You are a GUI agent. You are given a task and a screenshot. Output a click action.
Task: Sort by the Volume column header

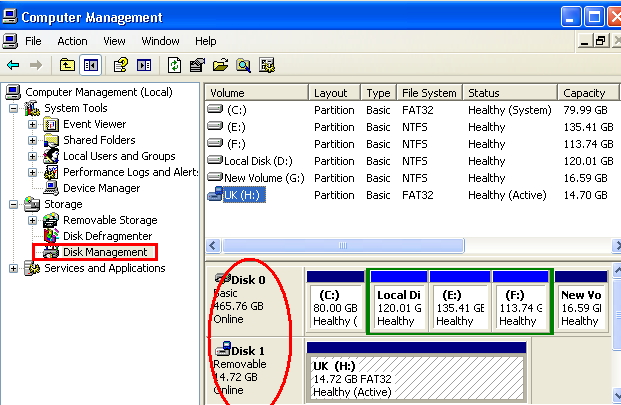pyautogui.click(x=257, y=93)
